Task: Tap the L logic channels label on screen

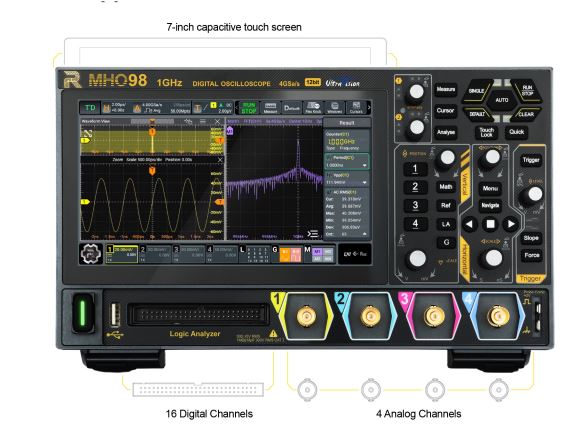Action: (x=242, y=249)
